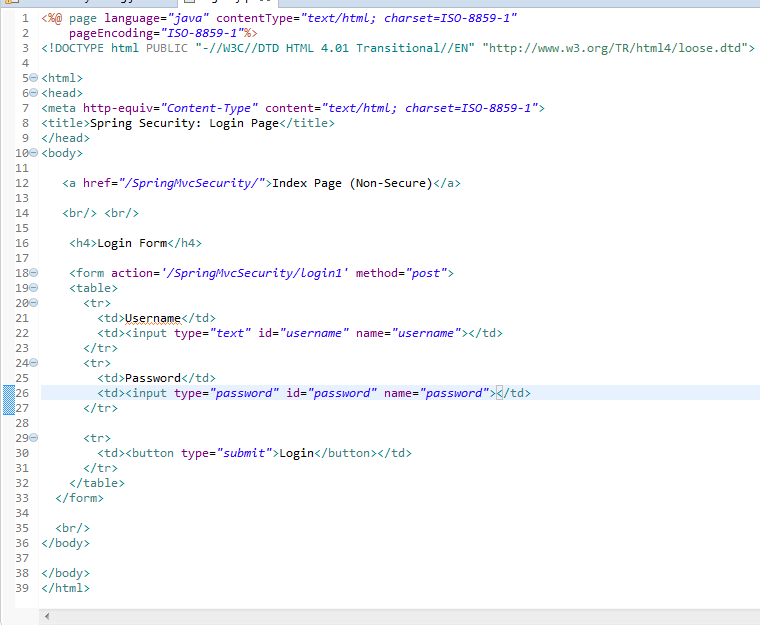Collapse the <head> fold on line 6
The width and height of the screenshot is (760, 625).
click(33, 93)
